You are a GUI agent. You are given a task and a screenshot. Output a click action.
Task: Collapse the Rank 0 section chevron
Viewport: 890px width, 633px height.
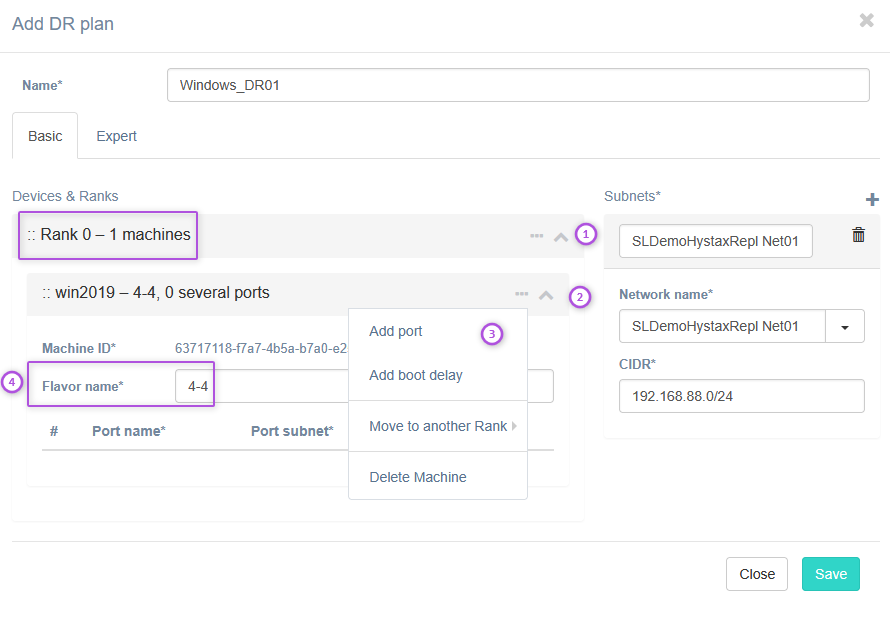[560, 237]
